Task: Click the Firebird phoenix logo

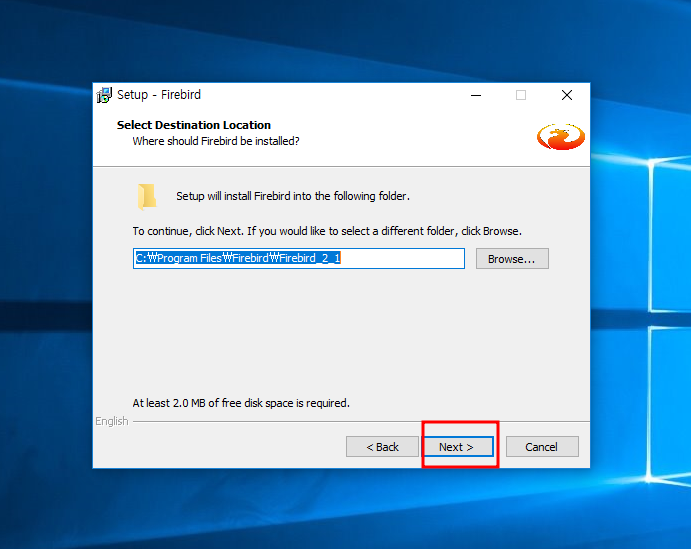Action: [x=561, y=137]
